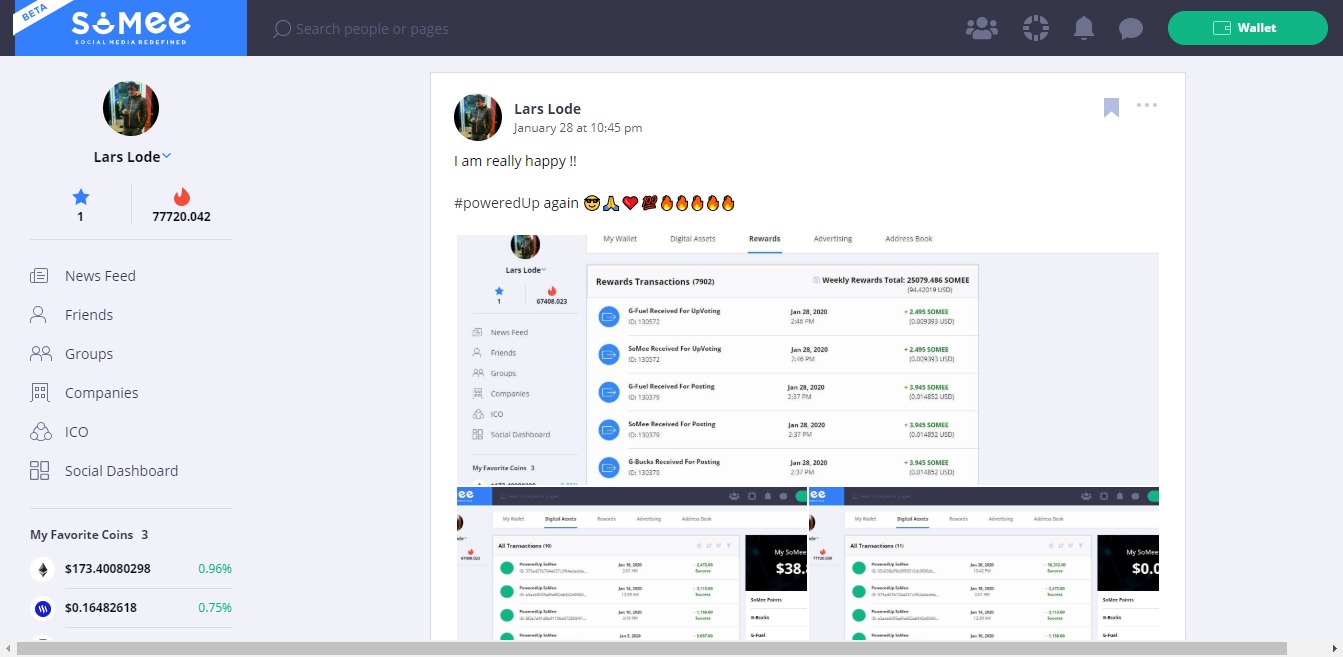Click the green Wallet button
The image size is (1343, 657).
(1248, 28)
